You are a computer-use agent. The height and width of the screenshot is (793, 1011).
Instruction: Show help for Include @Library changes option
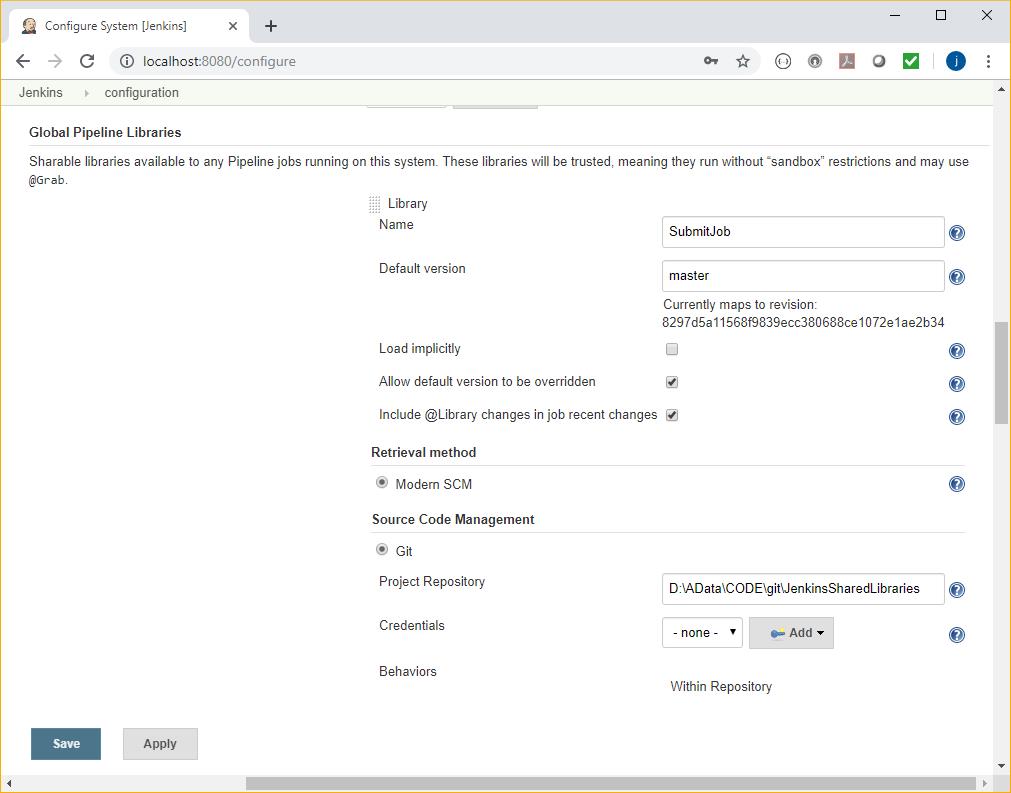[x=957, y=416]
